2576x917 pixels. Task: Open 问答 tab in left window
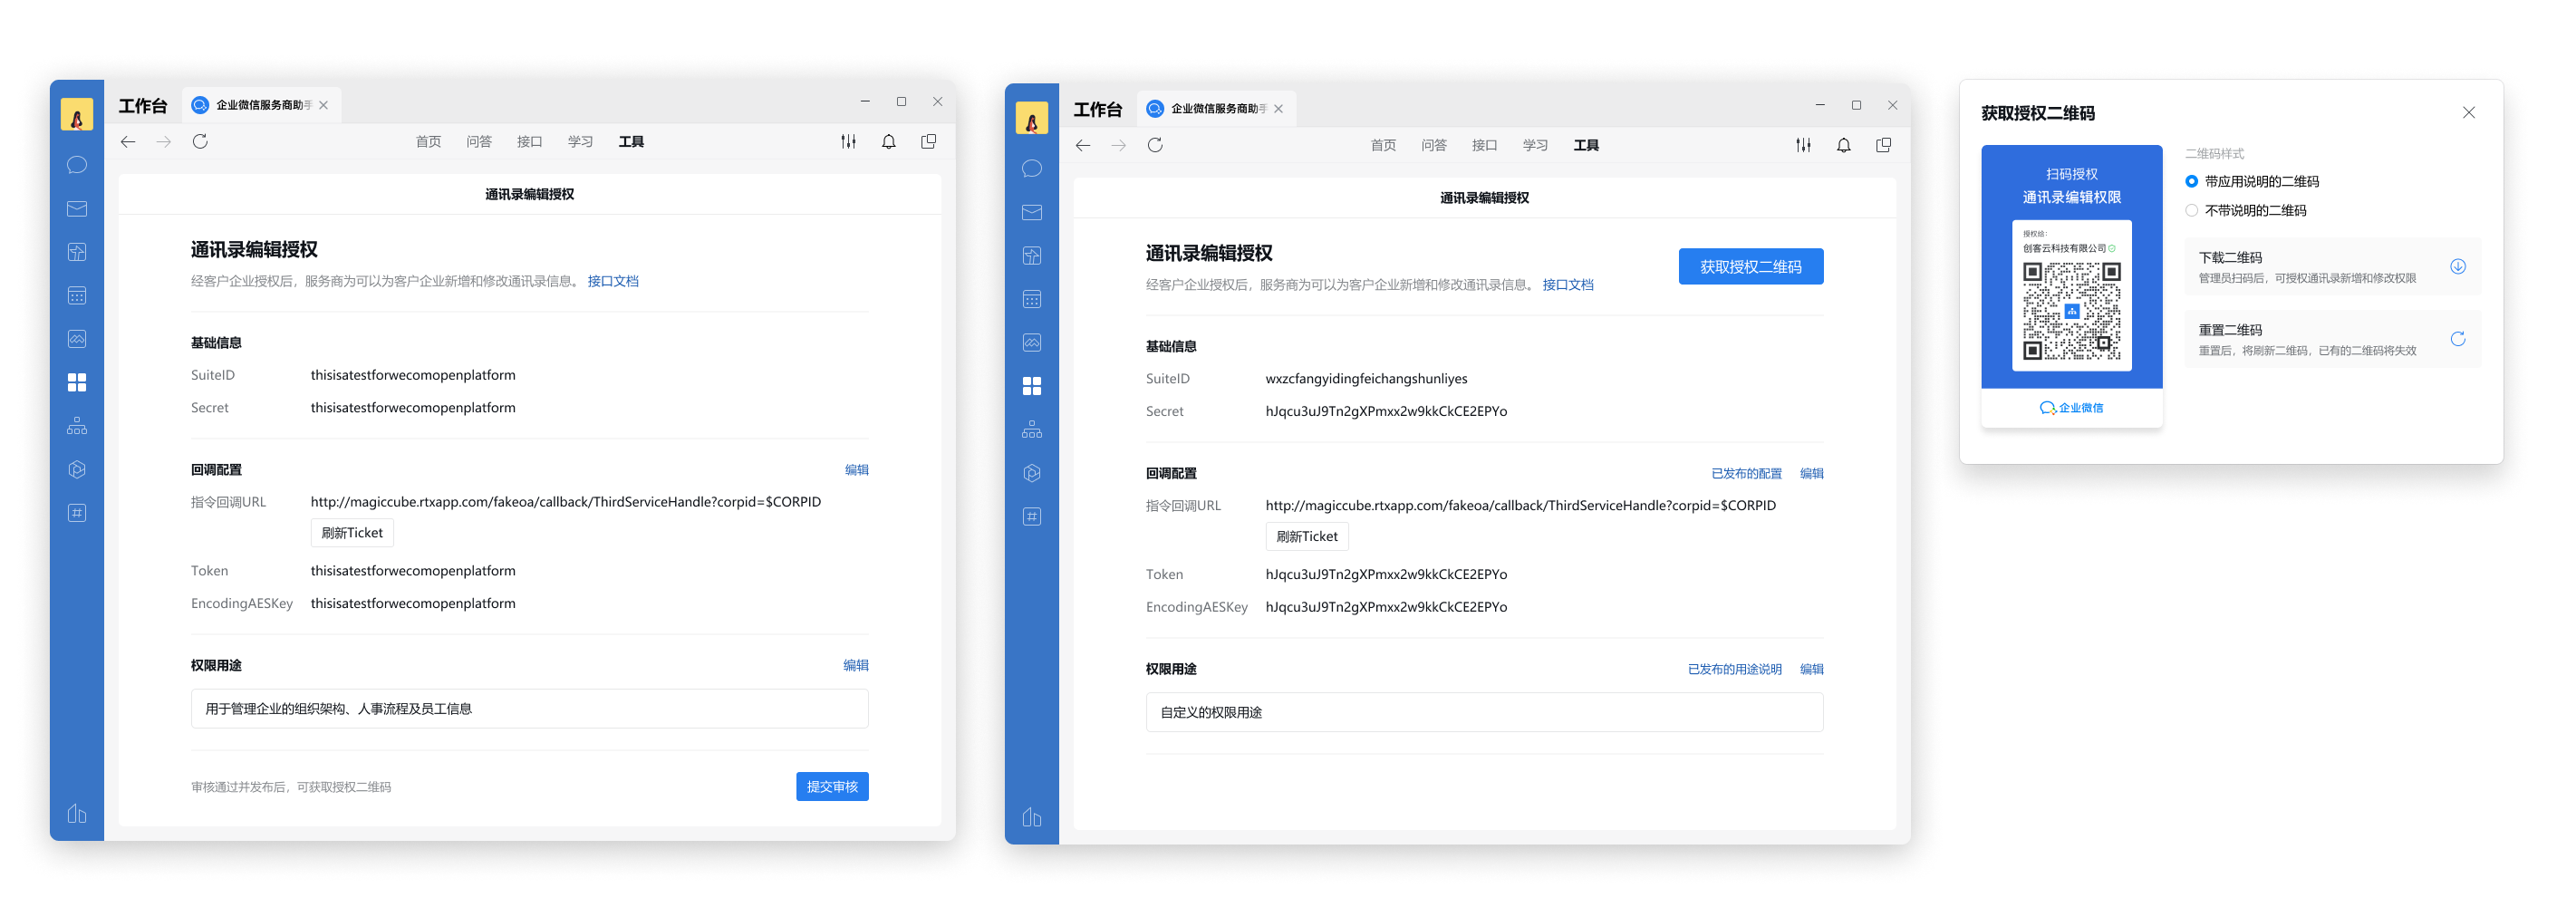(479, 142)
